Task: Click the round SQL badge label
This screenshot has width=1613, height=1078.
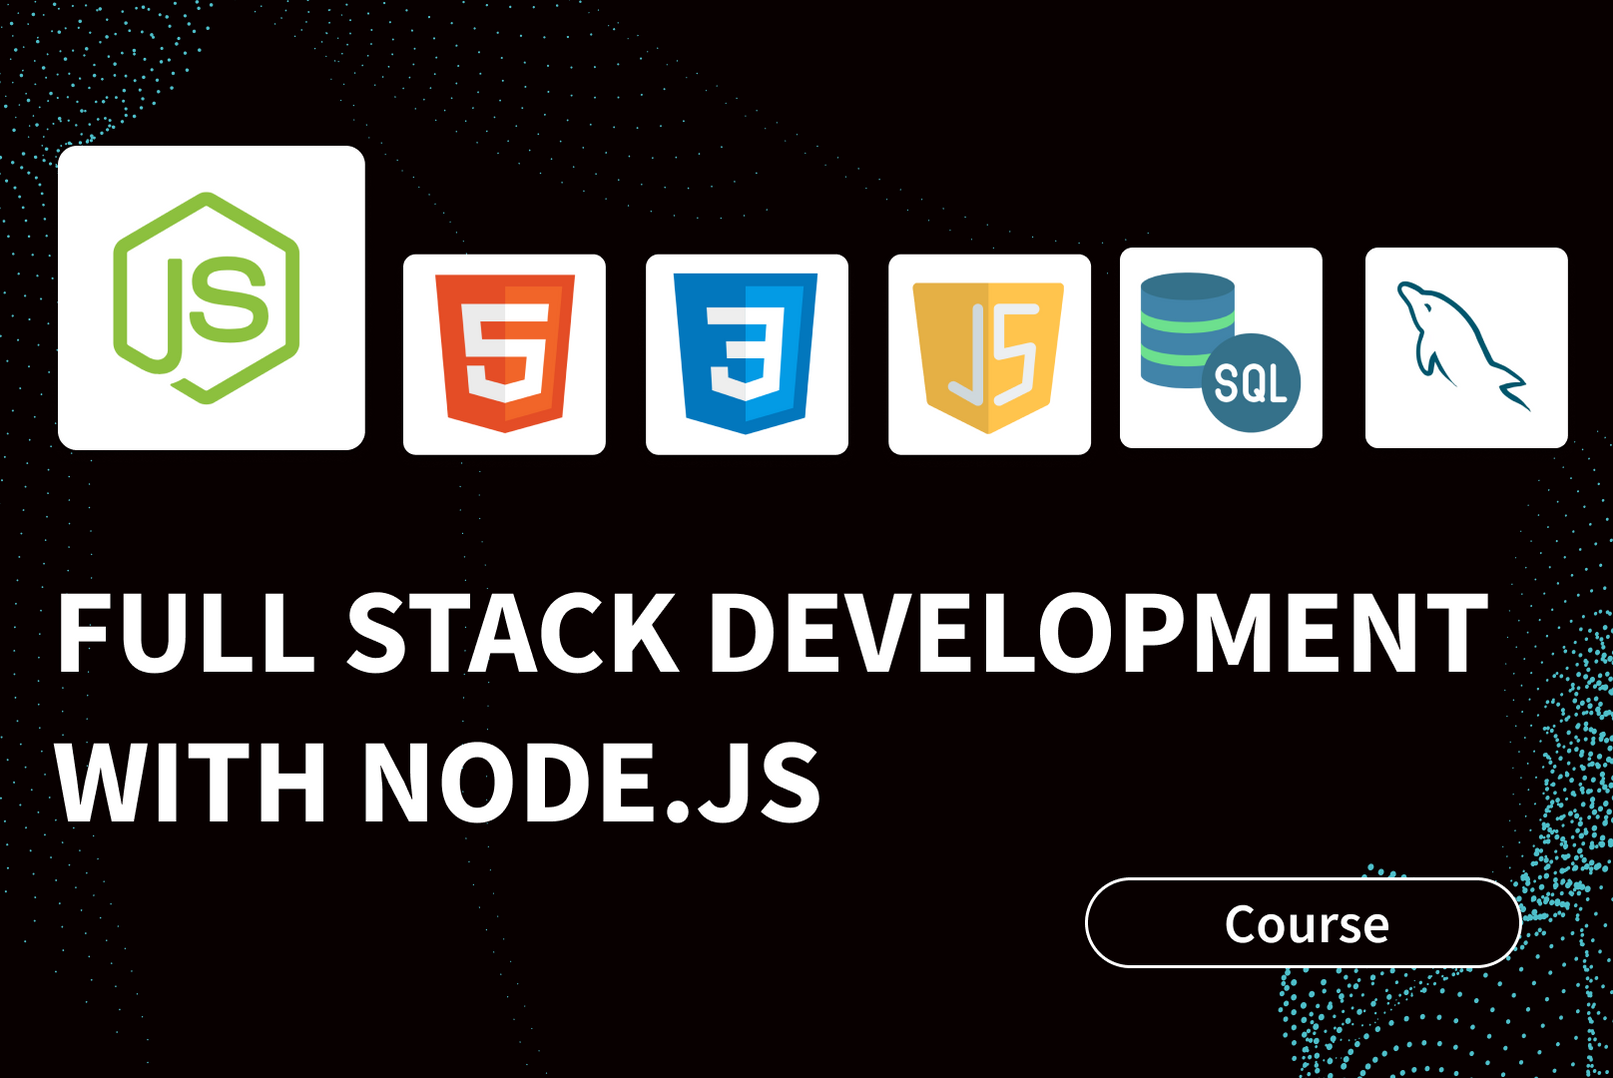Action: [1250, 383]
